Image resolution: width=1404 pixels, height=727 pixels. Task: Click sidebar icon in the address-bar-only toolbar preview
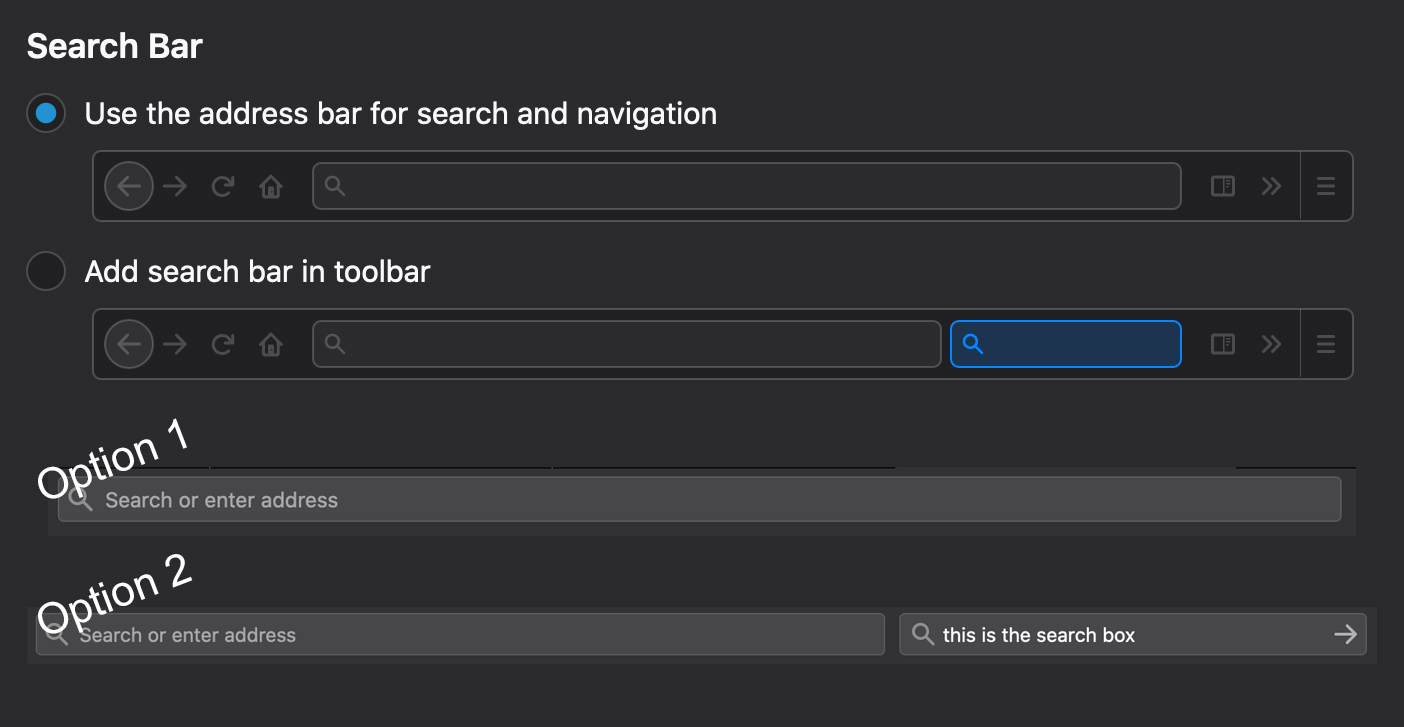coord(1223,186)
